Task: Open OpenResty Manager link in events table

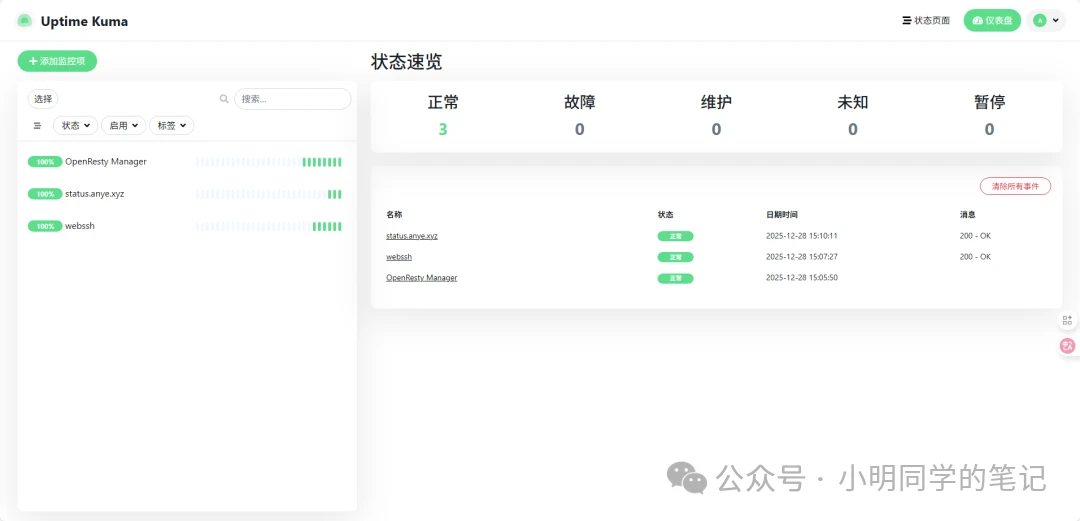Action: click(x=422, y=278)
